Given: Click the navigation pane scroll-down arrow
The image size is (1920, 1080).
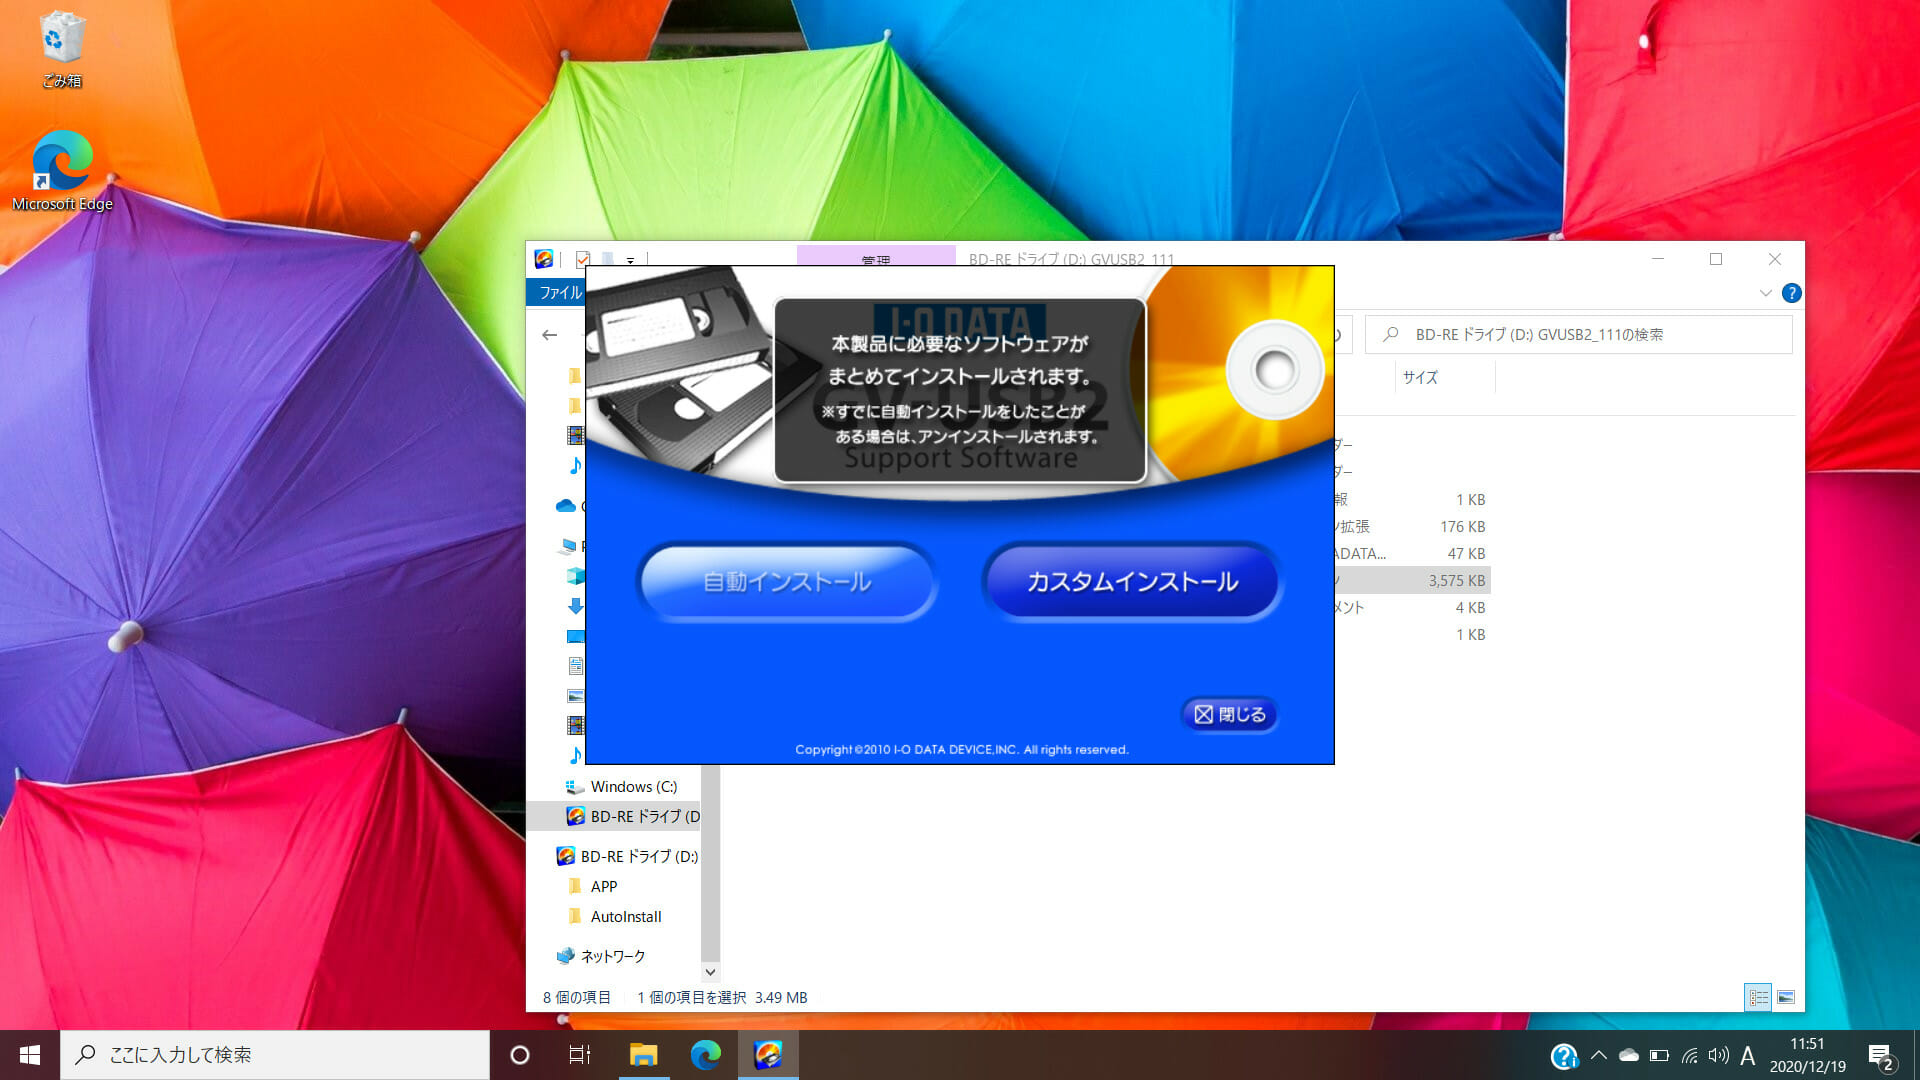Looking at the screenshot, I should (x=710, y=972).
